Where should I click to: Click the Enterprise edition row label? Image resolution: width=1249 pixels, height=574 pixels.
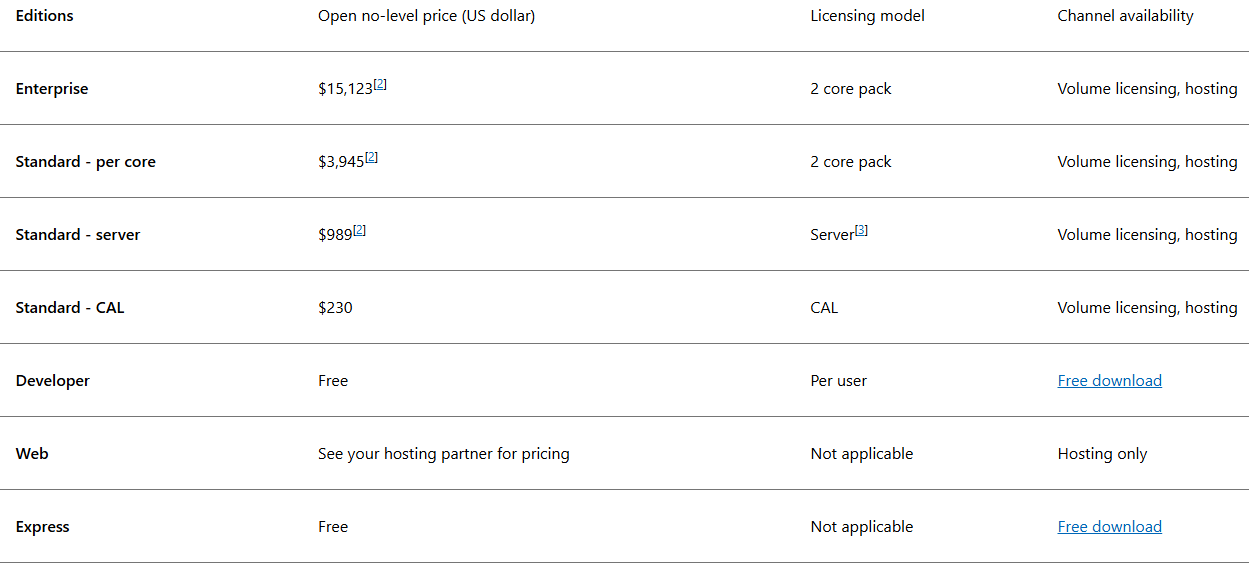click(52, 89)
